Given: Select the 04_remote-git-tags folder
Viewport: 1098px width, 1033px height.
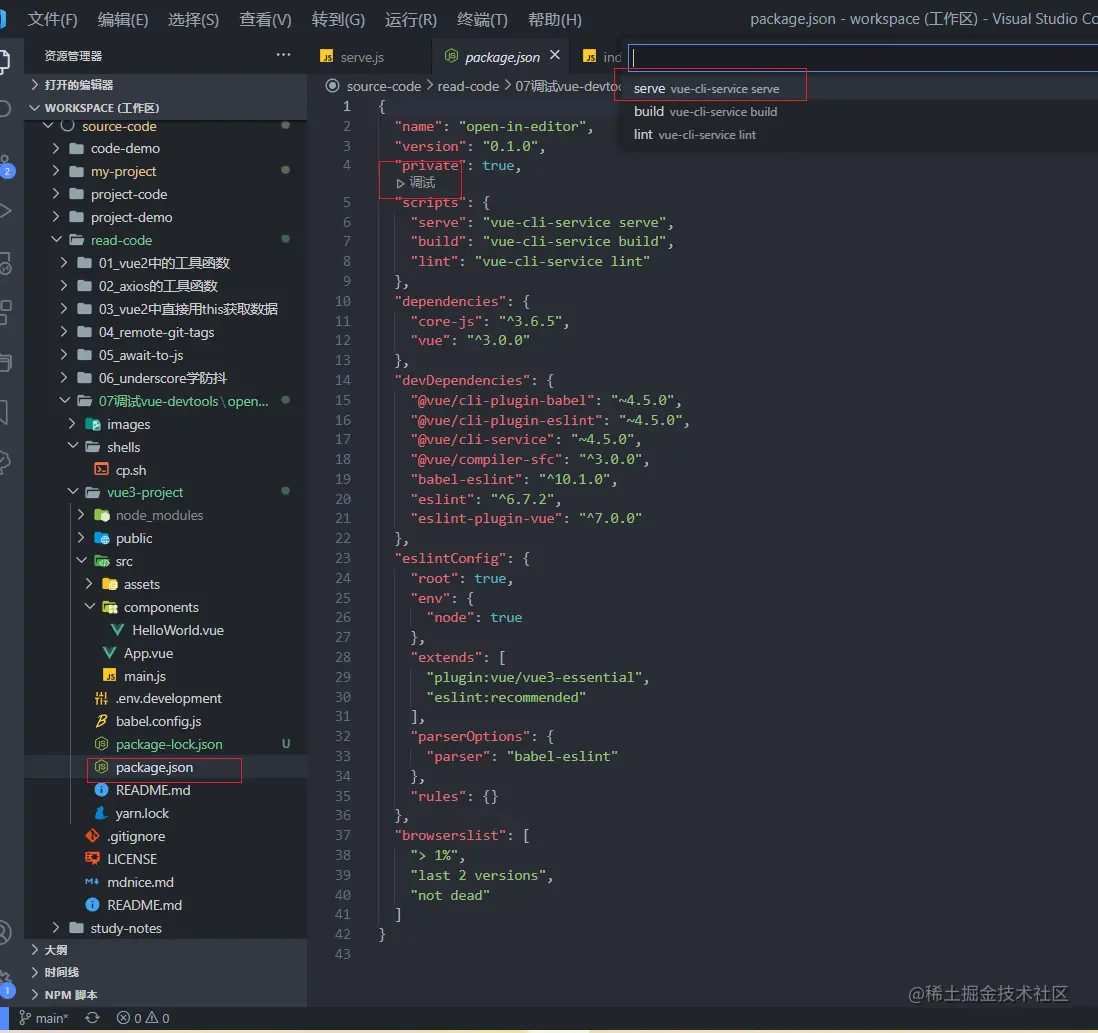Looking at the screenshot, I should pos(166,332).
